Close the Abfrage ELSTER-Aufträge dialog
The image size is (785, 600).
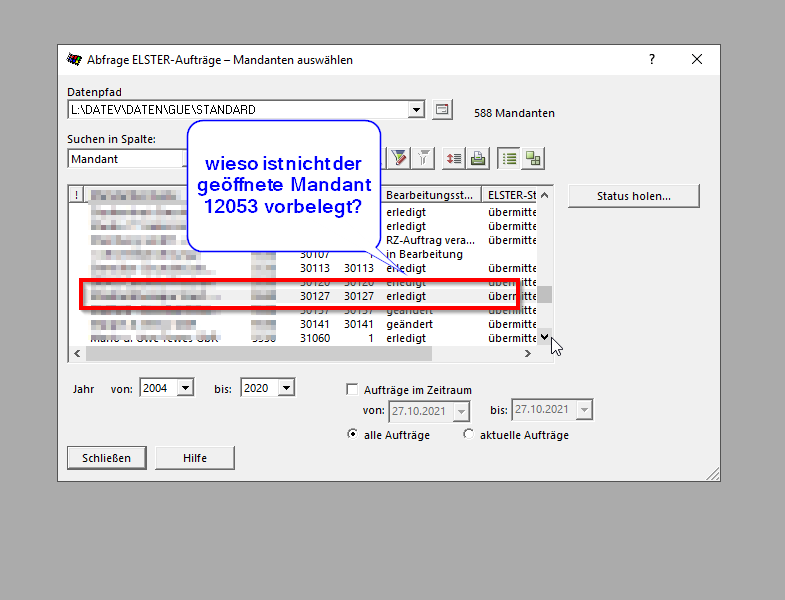click(696, 60)
